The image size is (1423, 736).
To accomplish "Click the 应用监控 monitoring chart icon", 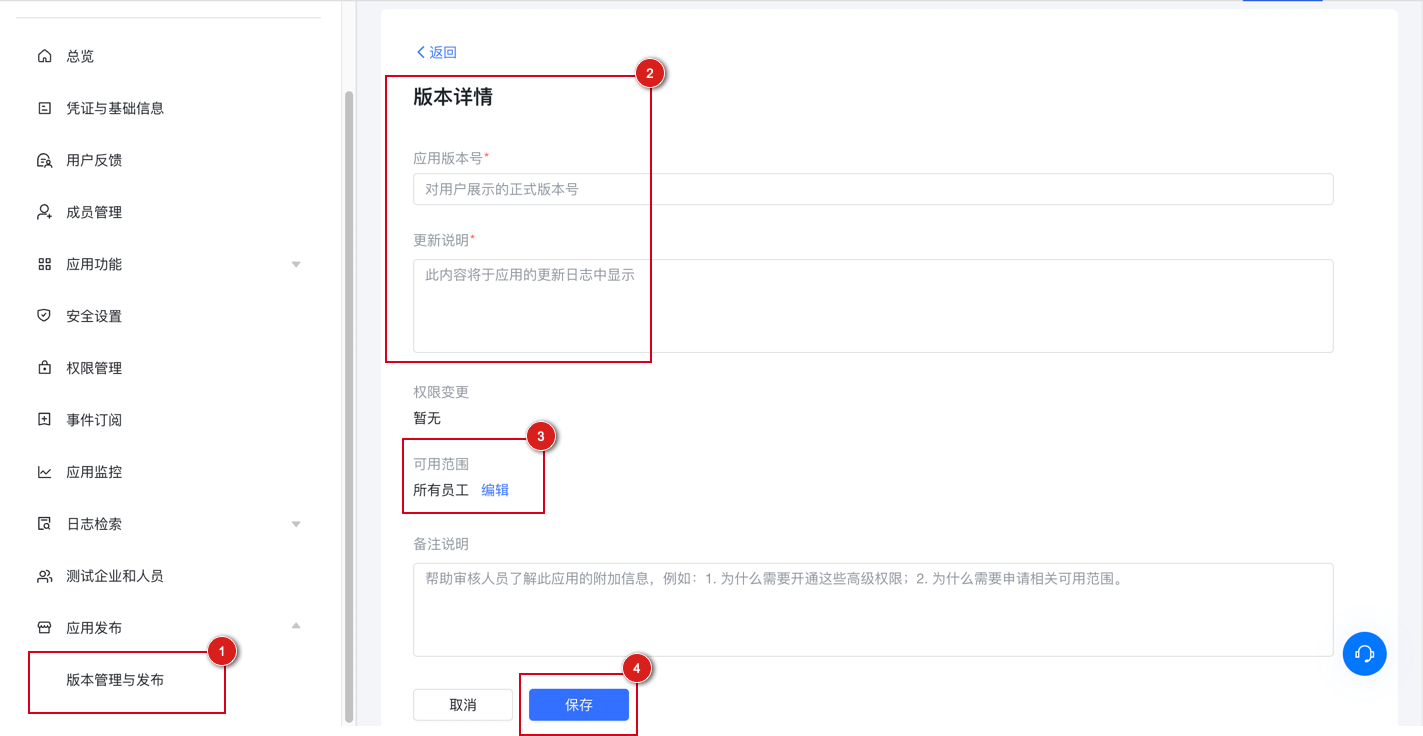I will (x=44, y=471).
